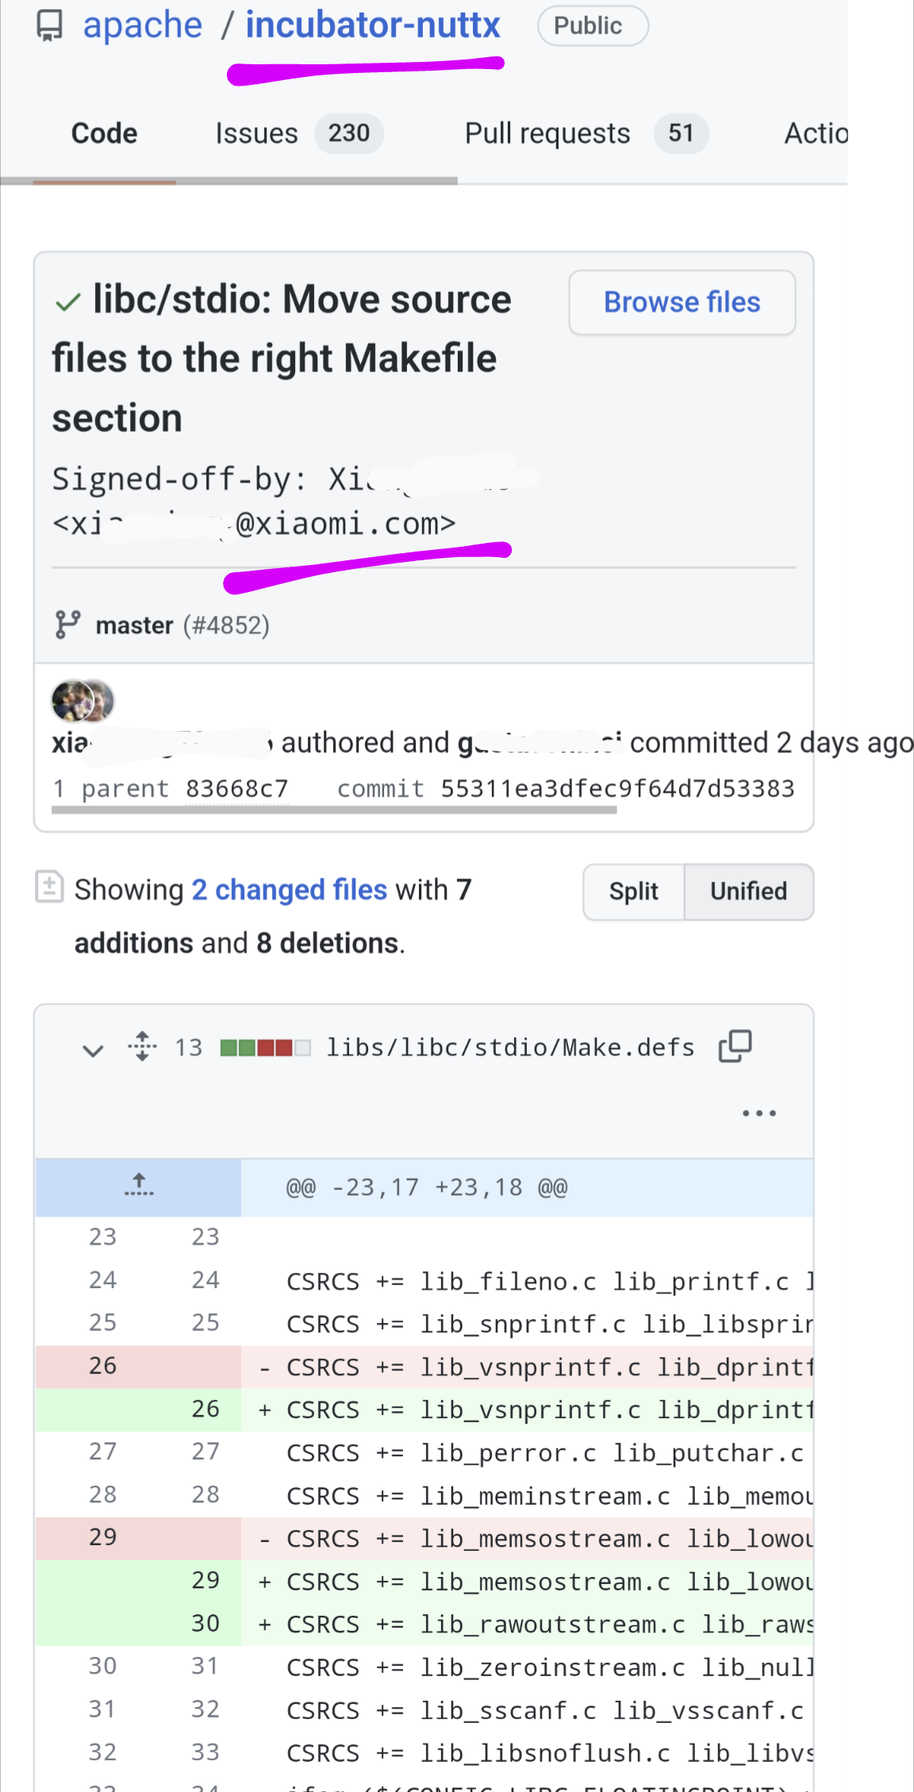
Task: Open parent commit 83668c7
Action: coord(237,789)
